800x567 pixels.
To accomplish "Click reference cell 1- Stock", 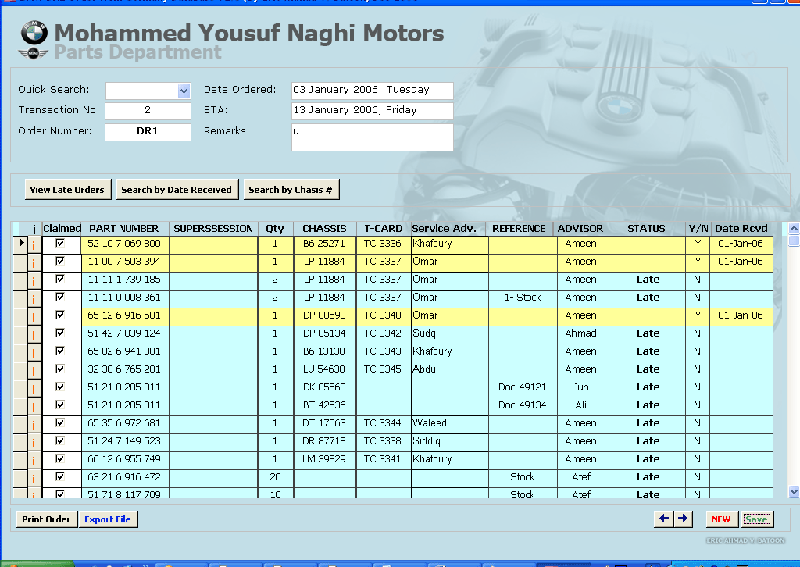I will point(522,297).
